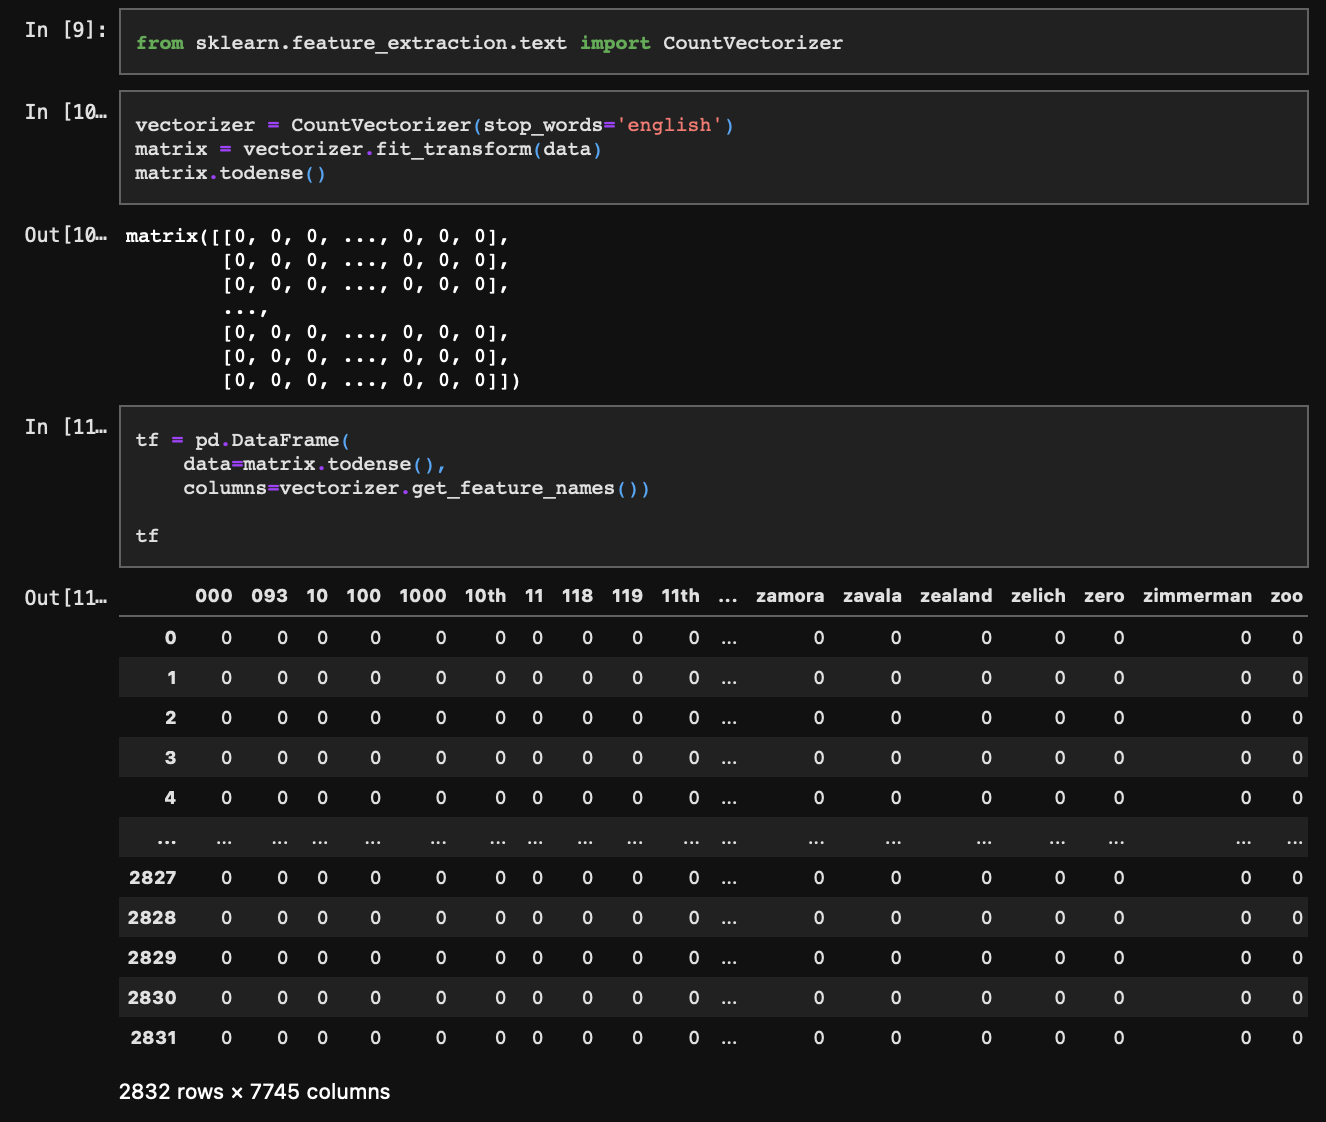Select the Out[10 output prompt label

(66, 235)
